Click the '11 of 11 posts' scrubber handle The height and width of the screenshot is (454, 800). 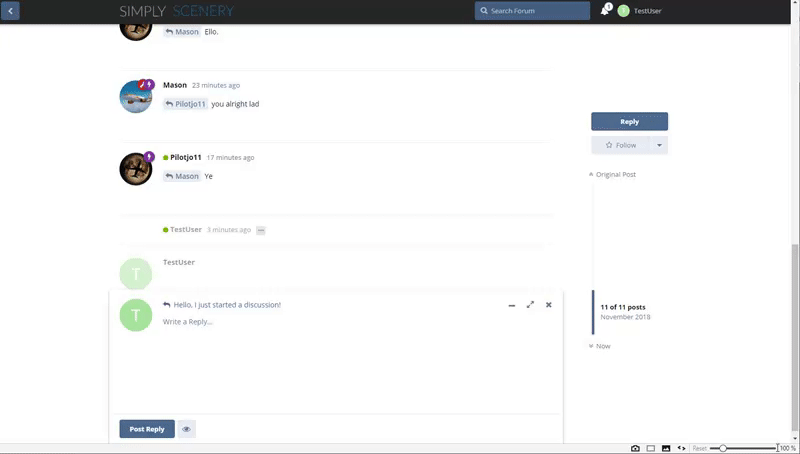(x=622, y=307)
